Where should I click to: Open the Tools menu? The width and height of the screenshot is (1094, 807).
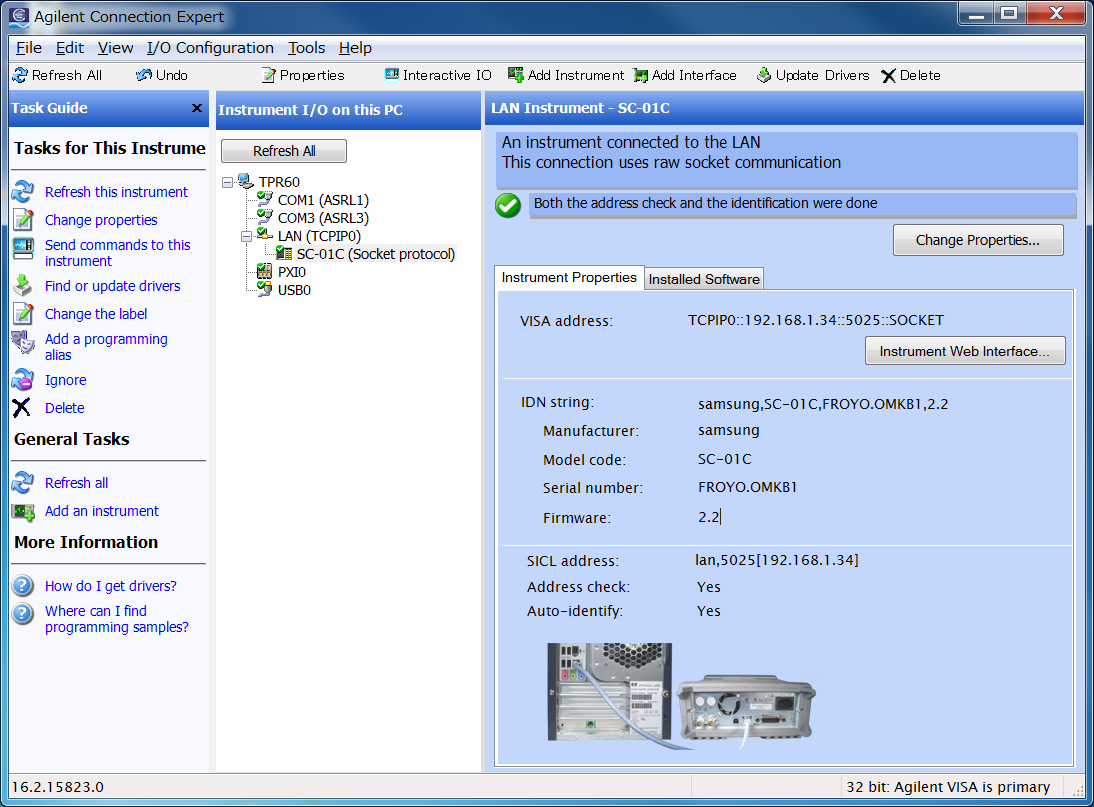(x=306, y=47)
